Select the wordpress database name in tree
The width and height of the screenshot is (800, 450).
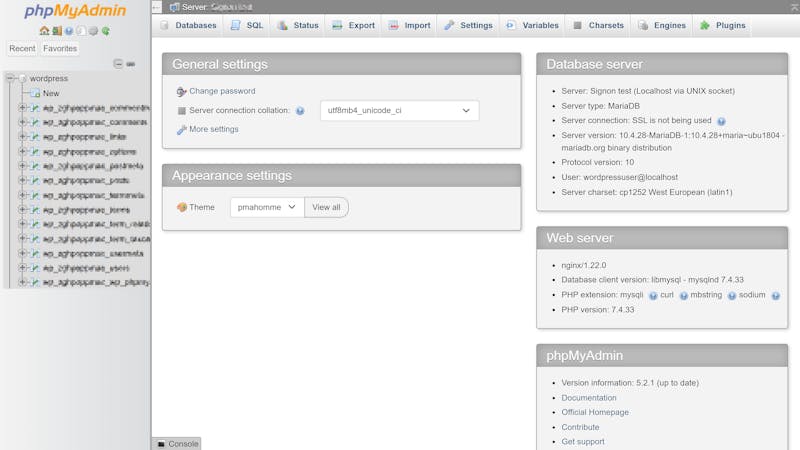click(x=48, y=79)
